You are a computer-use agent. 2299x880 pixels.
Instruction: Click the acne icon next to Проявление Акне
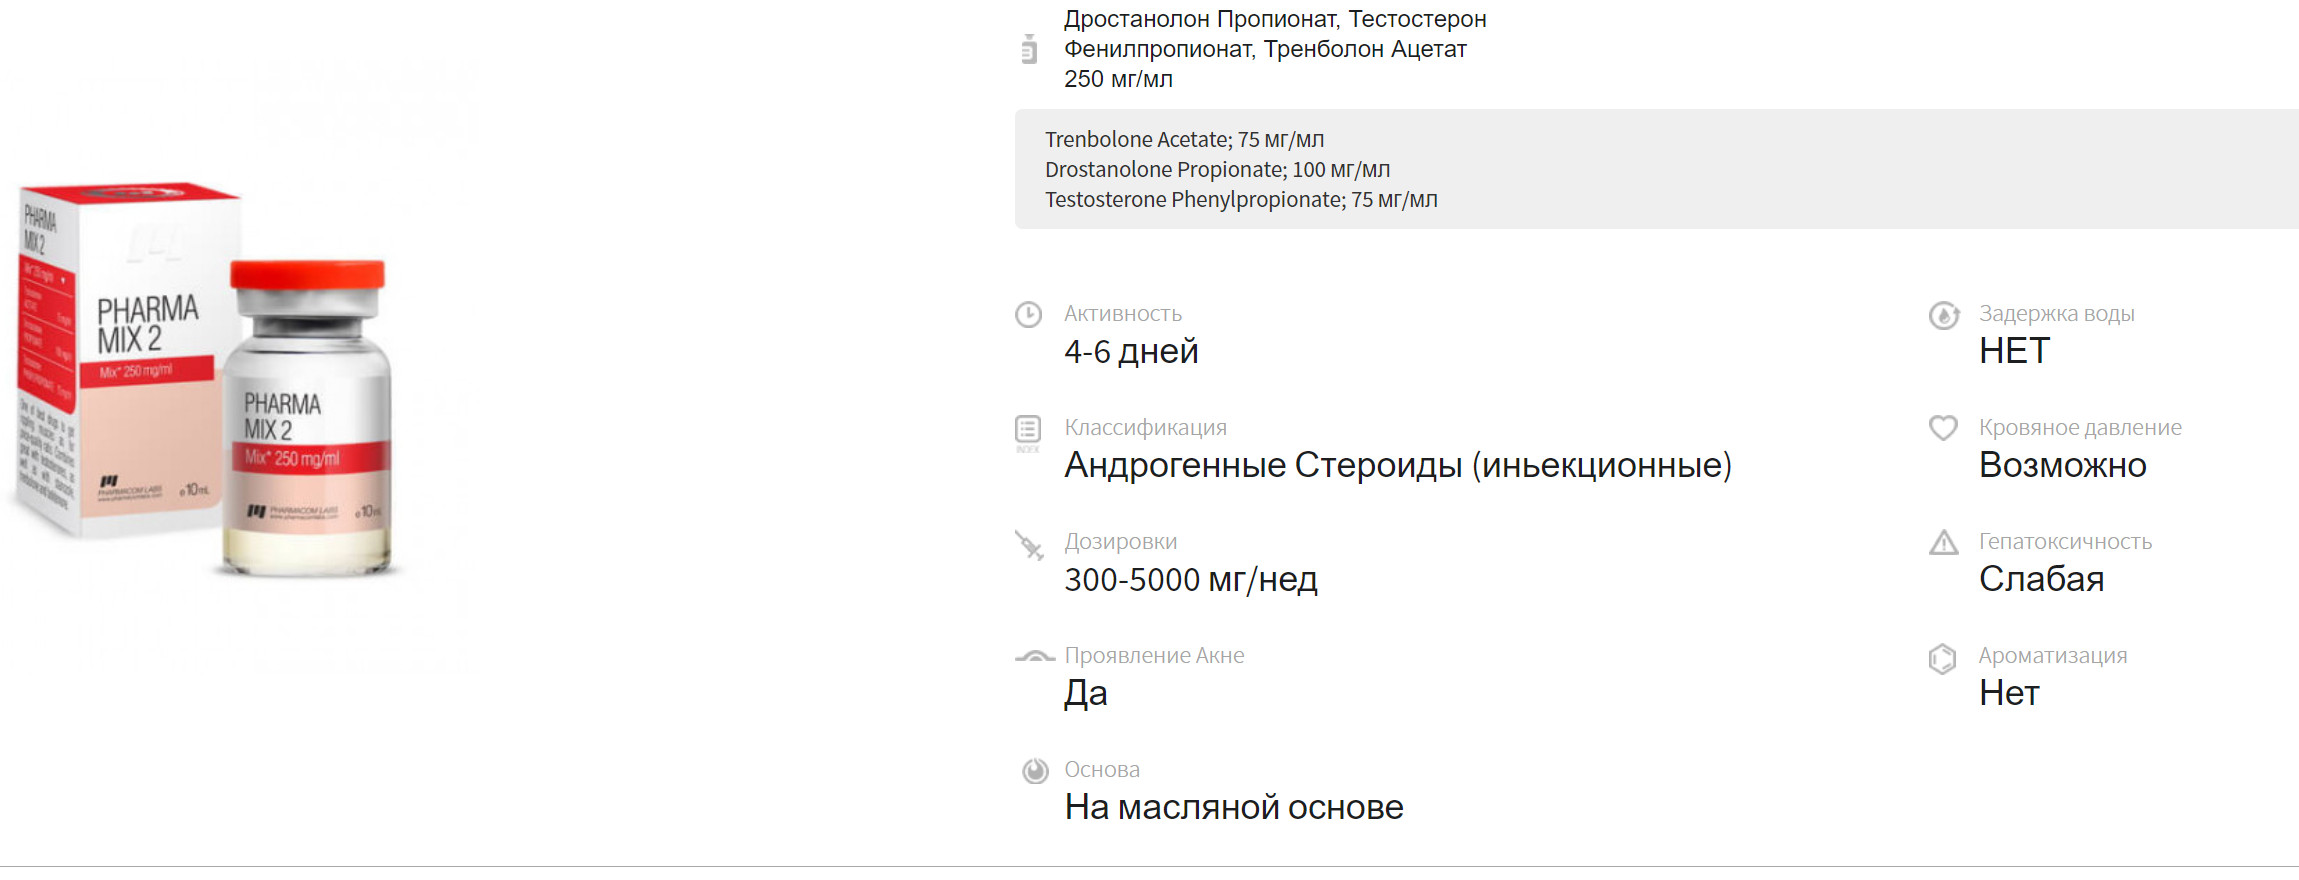[x=1034, y=657]
